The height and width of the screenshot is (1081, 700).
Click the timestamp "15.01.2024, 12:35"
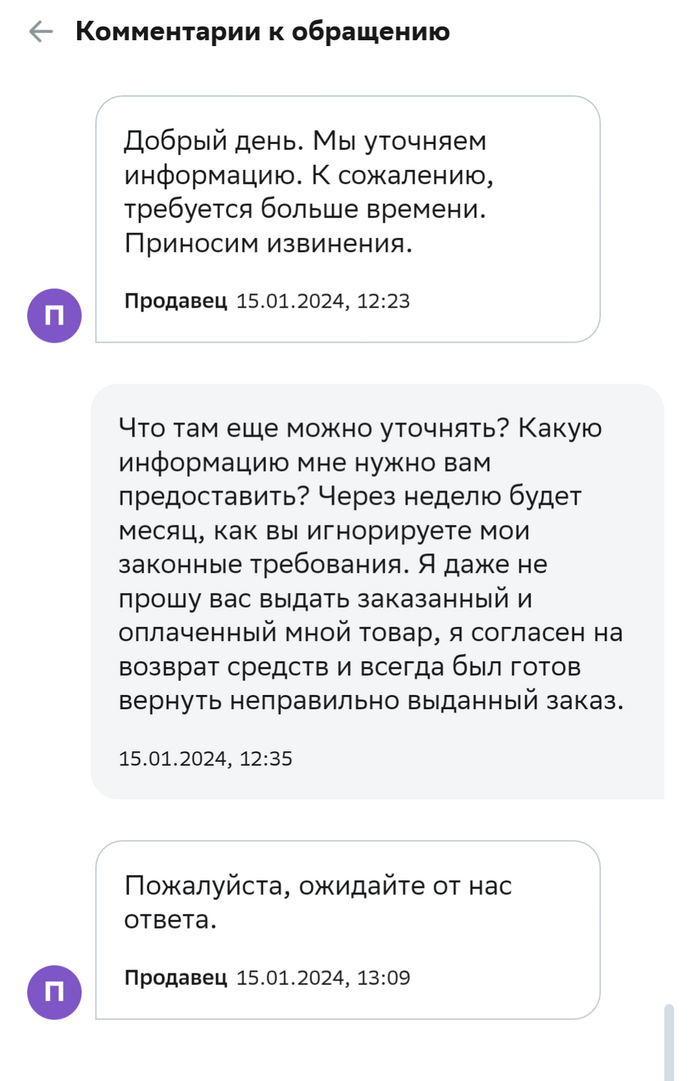click(x=205, y=758)
